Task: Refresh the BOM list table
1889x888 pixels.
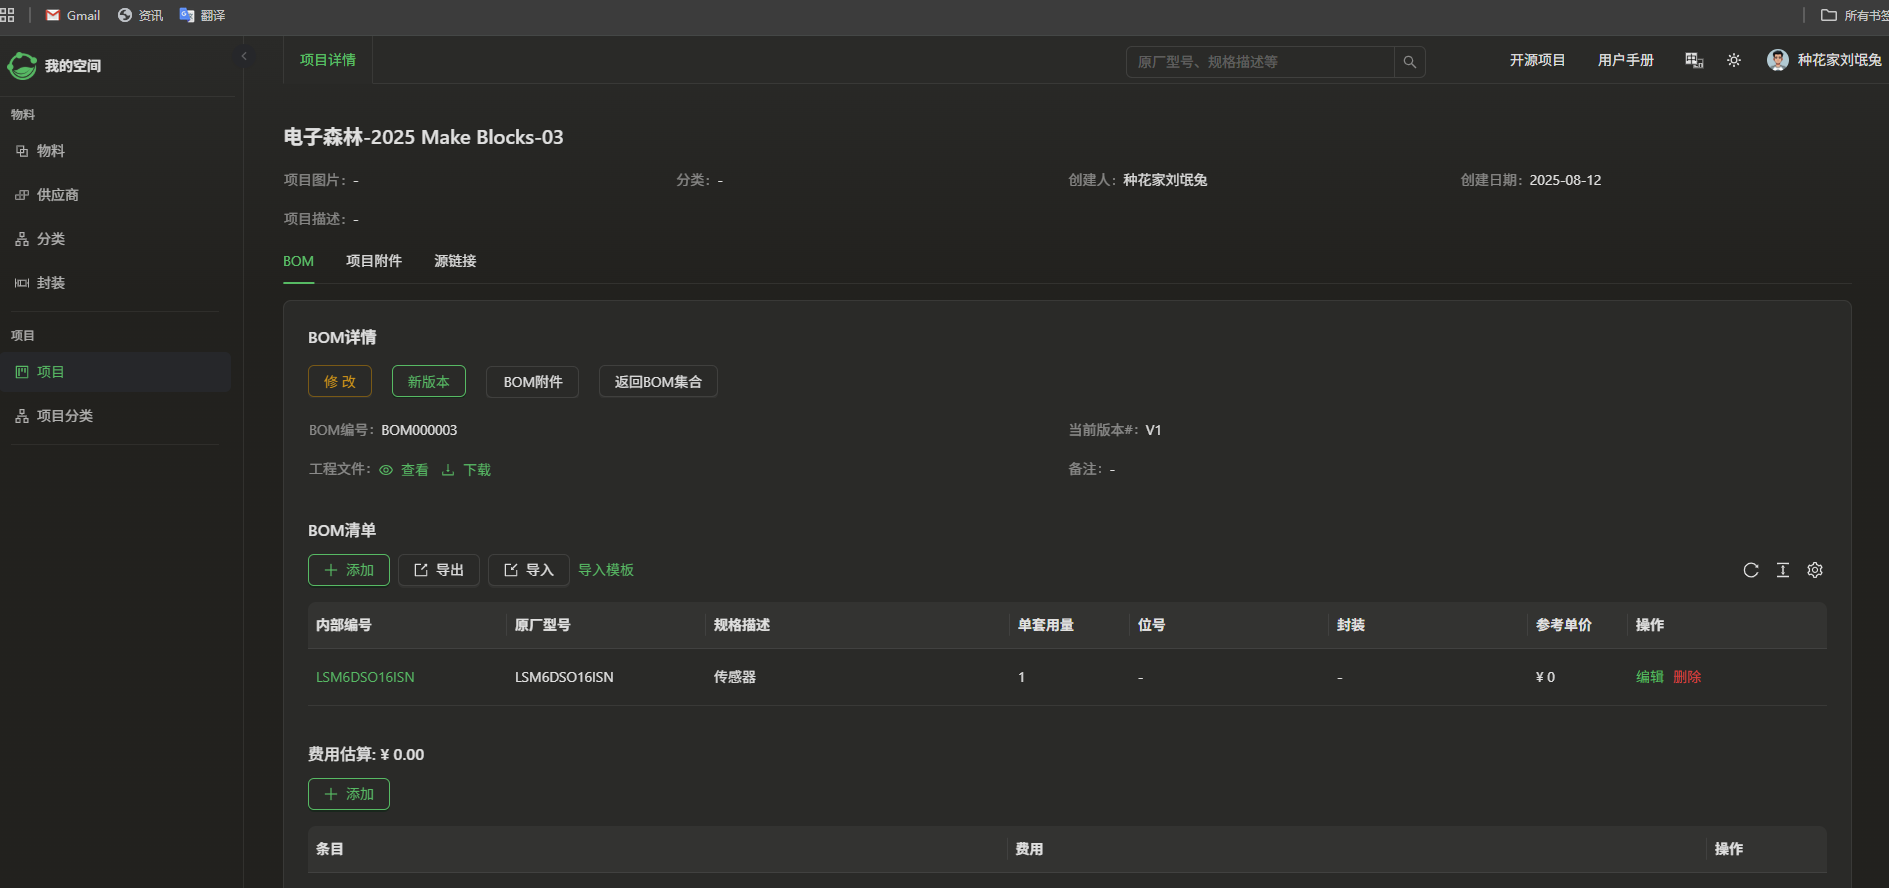Action: pyautogui.click(x=1751, y=570)
